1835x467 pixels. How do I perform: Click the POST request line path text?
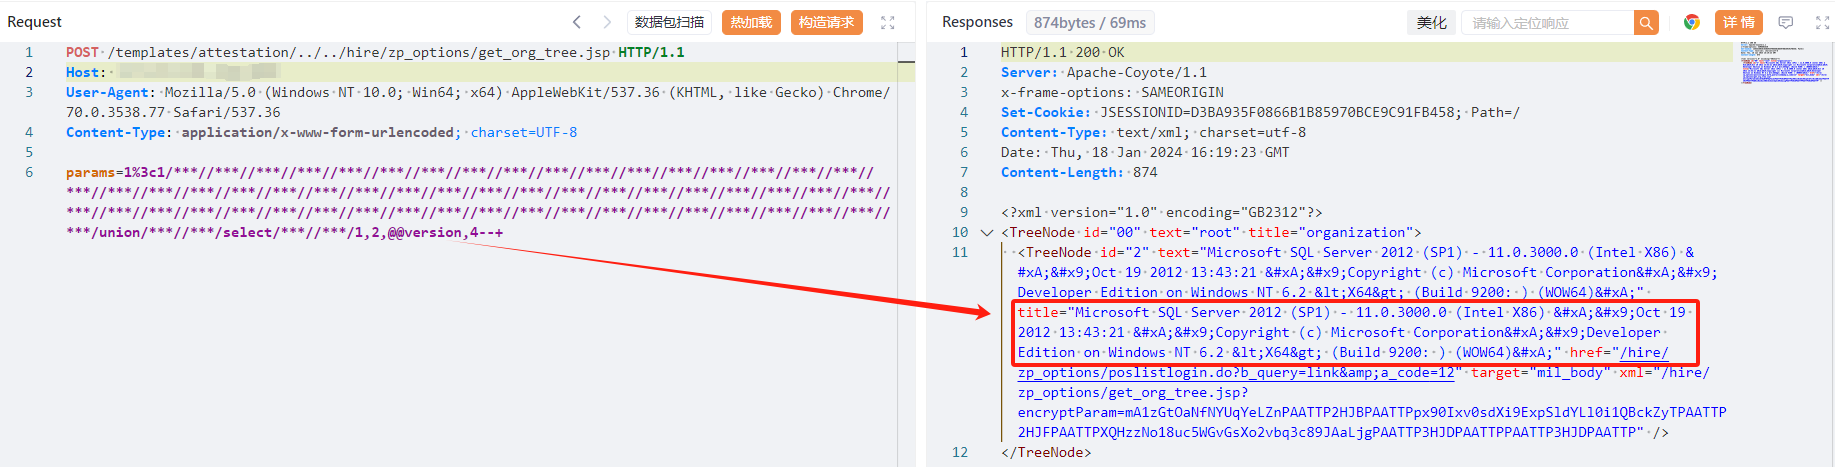click(358, 52)
